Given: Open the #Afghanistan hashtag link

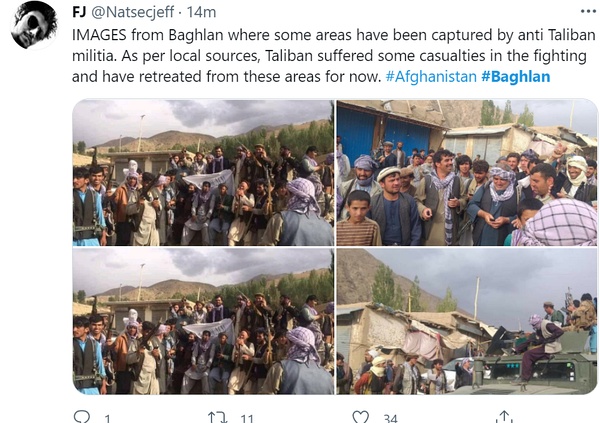Looking at the screenshot, I should tap(431, 77).
